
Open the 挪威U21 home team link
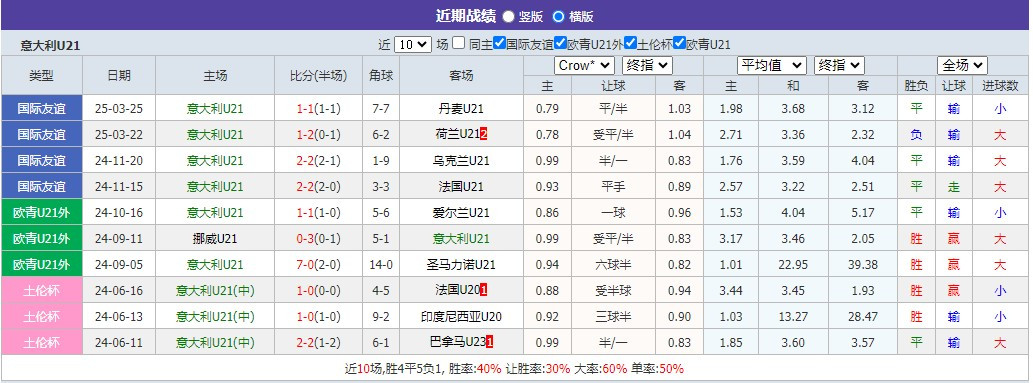(x=215, y=239)
